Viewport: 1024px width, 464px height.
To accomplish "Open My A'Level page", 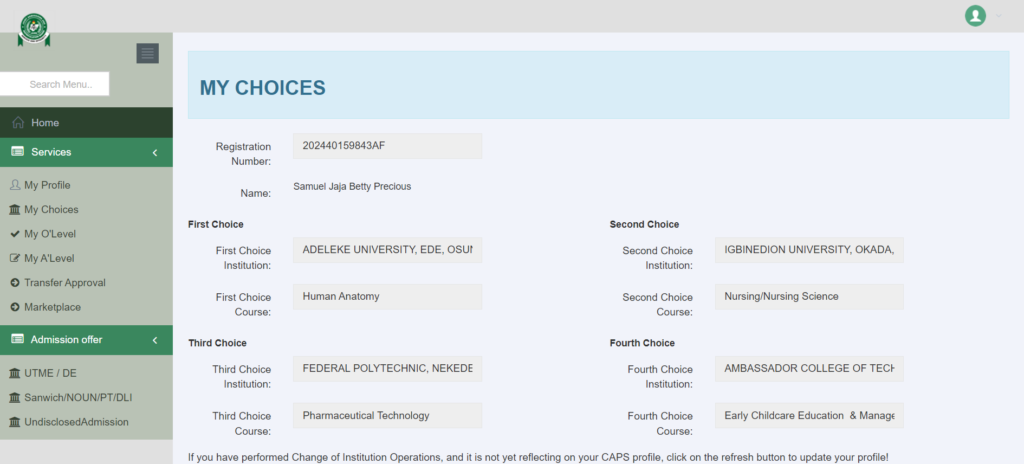I will click(x=49, y=258).
